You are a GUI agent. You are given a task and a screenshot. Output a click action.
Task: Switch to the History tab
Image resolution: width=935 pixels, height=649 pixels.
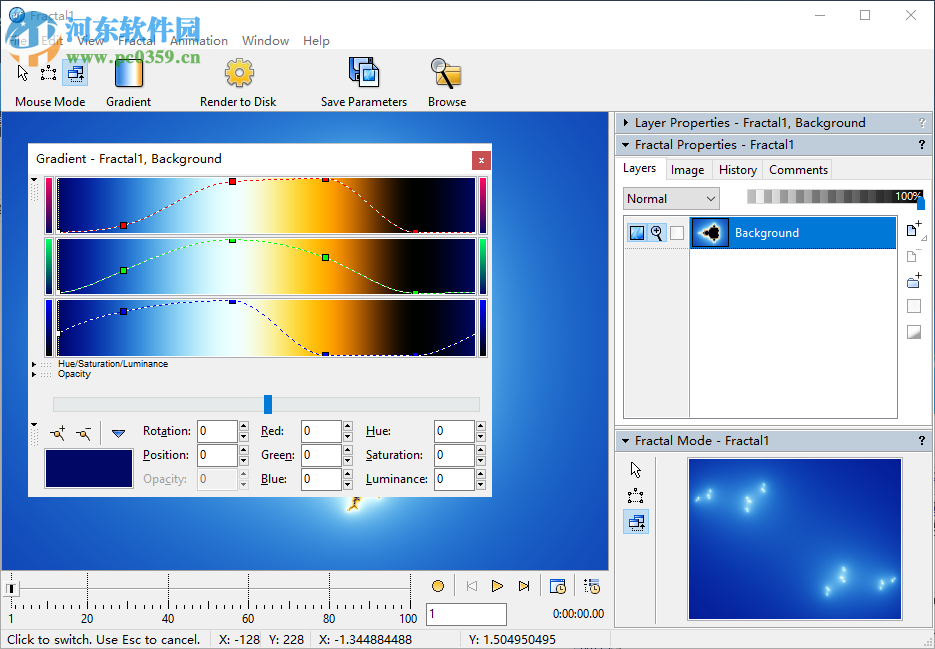click(737, 170)
